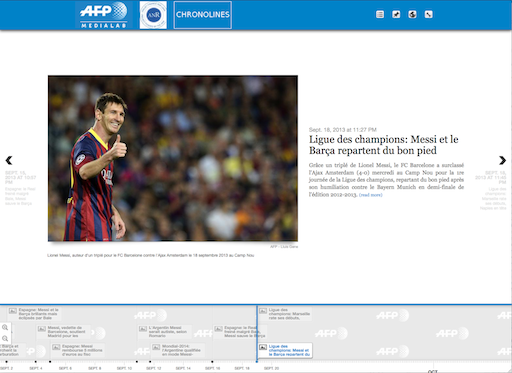The image size is (512, 373).
Task: Click the 'SEPT. 14' label on timeline axis
Action: (x=183, y=368)
